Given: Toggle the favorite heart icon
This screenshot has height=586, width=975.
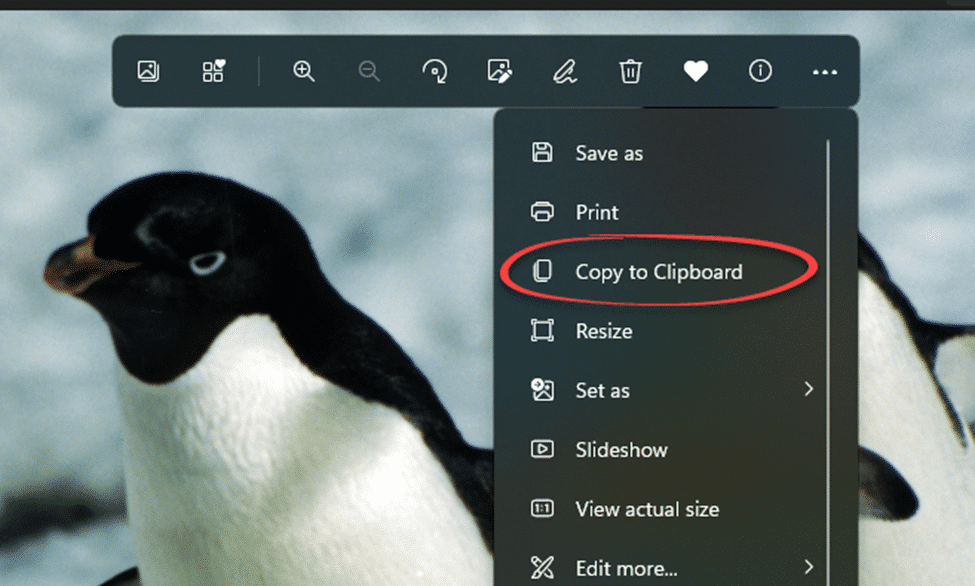Looking at the screenshot, I should point(695,71).
